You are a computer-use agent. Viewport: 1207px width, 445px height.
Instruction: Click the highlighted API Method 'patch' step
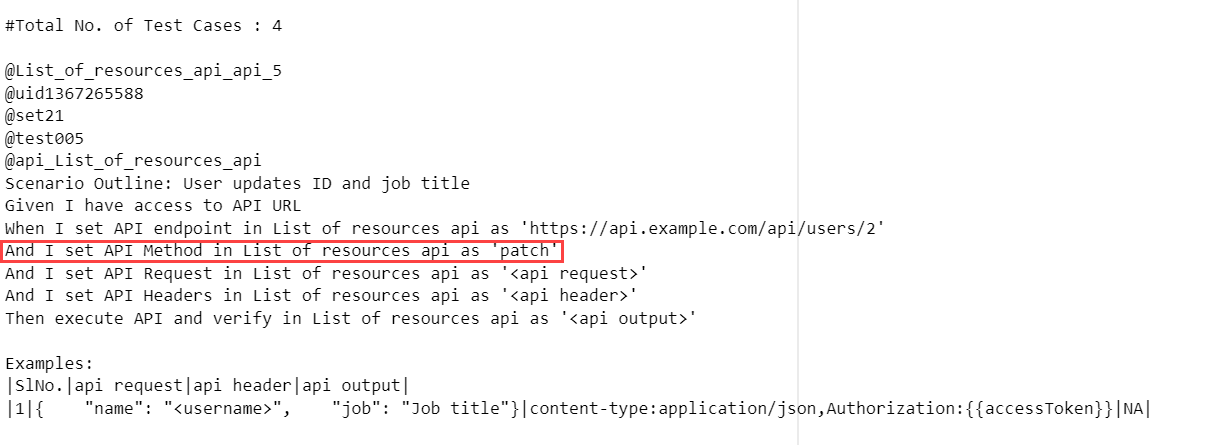point(284,251)
